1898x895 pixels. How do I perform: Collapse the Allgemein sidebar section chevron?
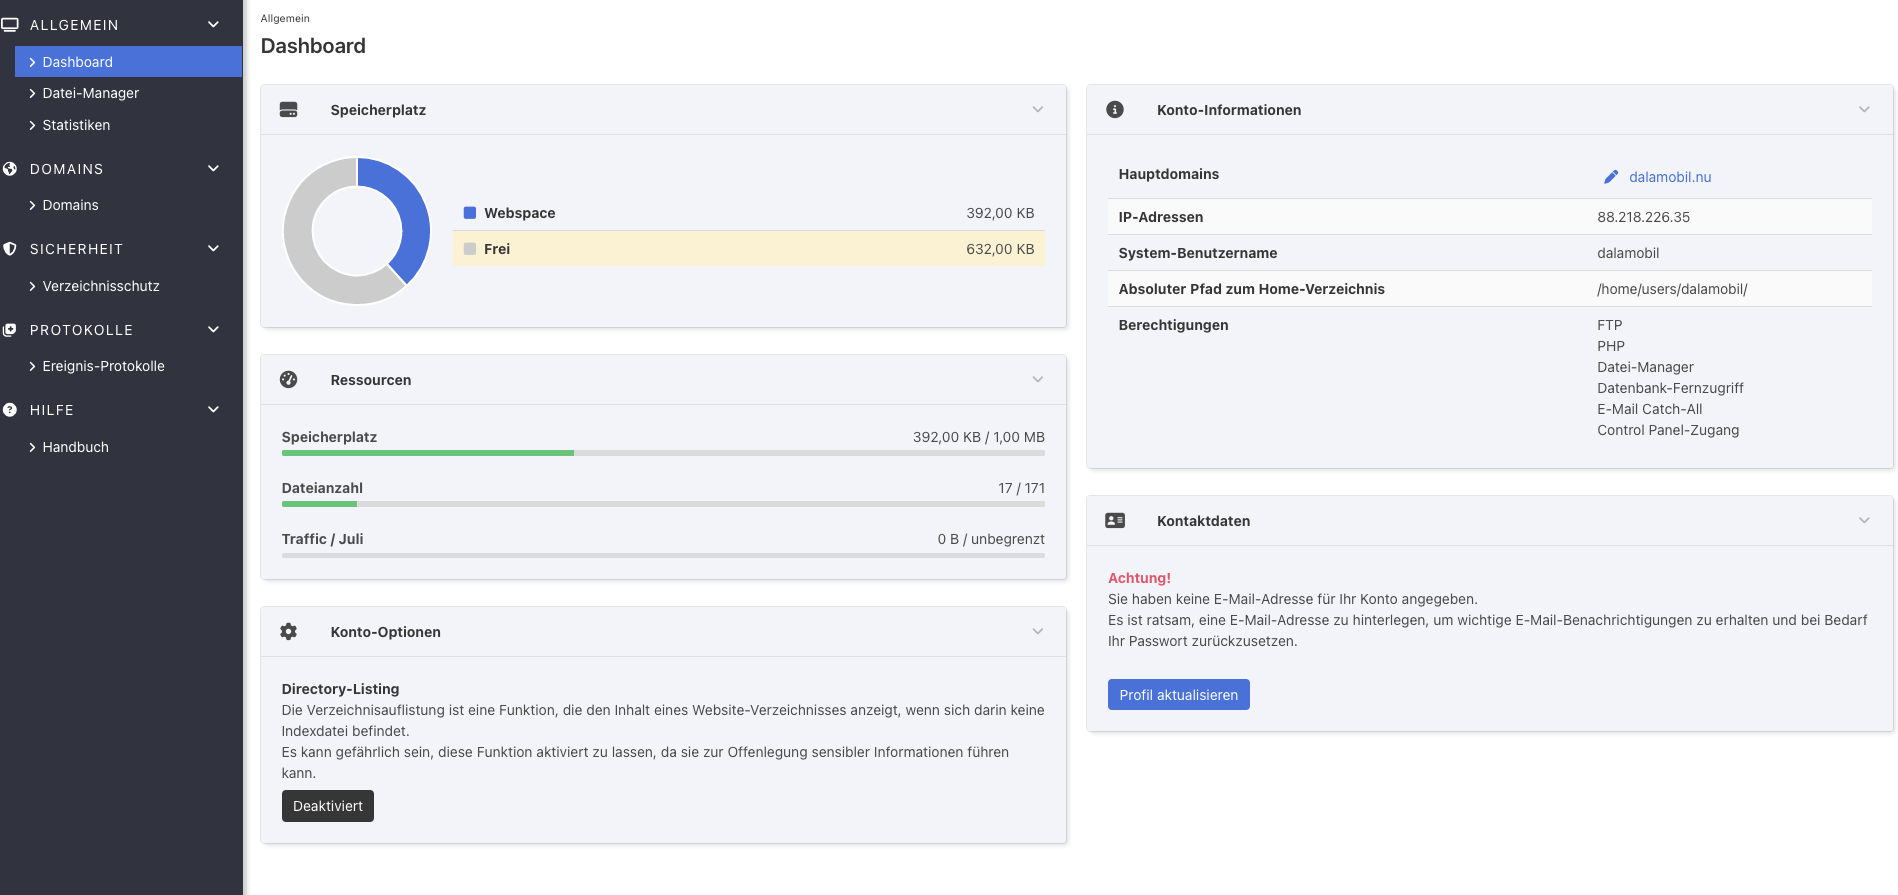213,25
